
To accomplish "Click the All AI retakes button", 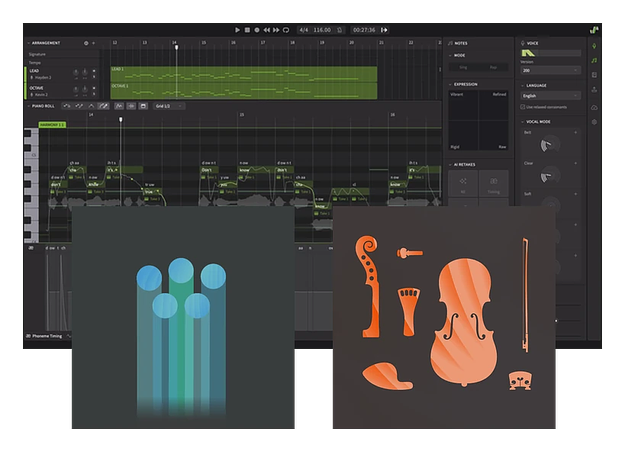I will click(x=463, y=183).
